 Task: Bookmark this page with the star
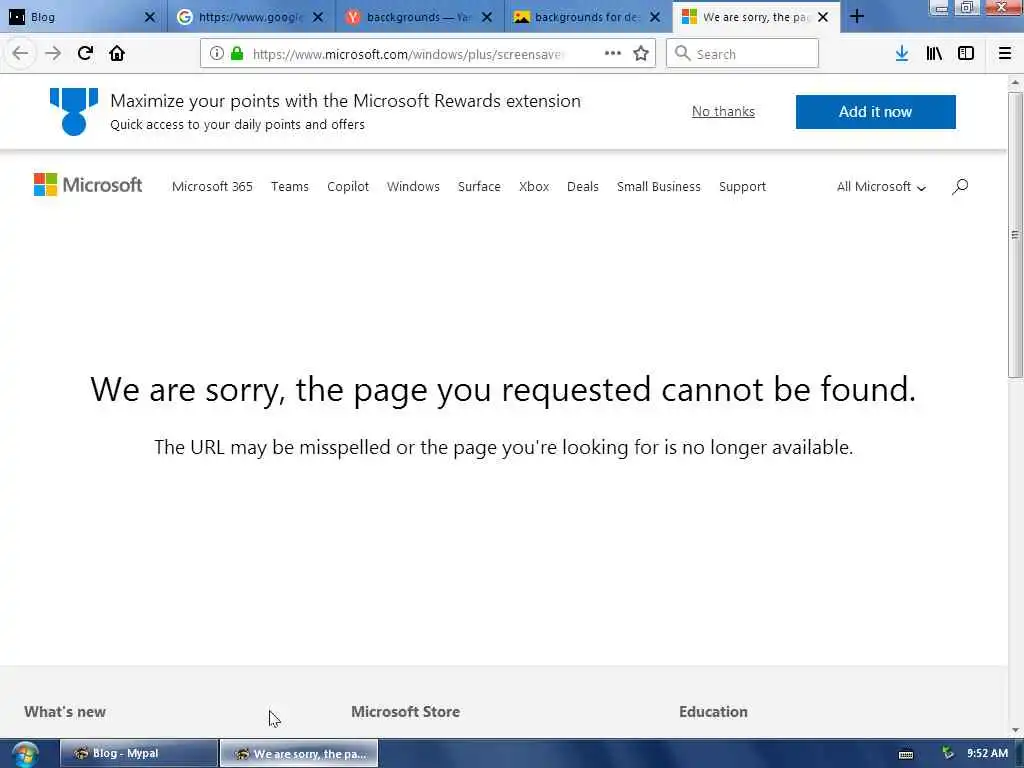(641, 54)
